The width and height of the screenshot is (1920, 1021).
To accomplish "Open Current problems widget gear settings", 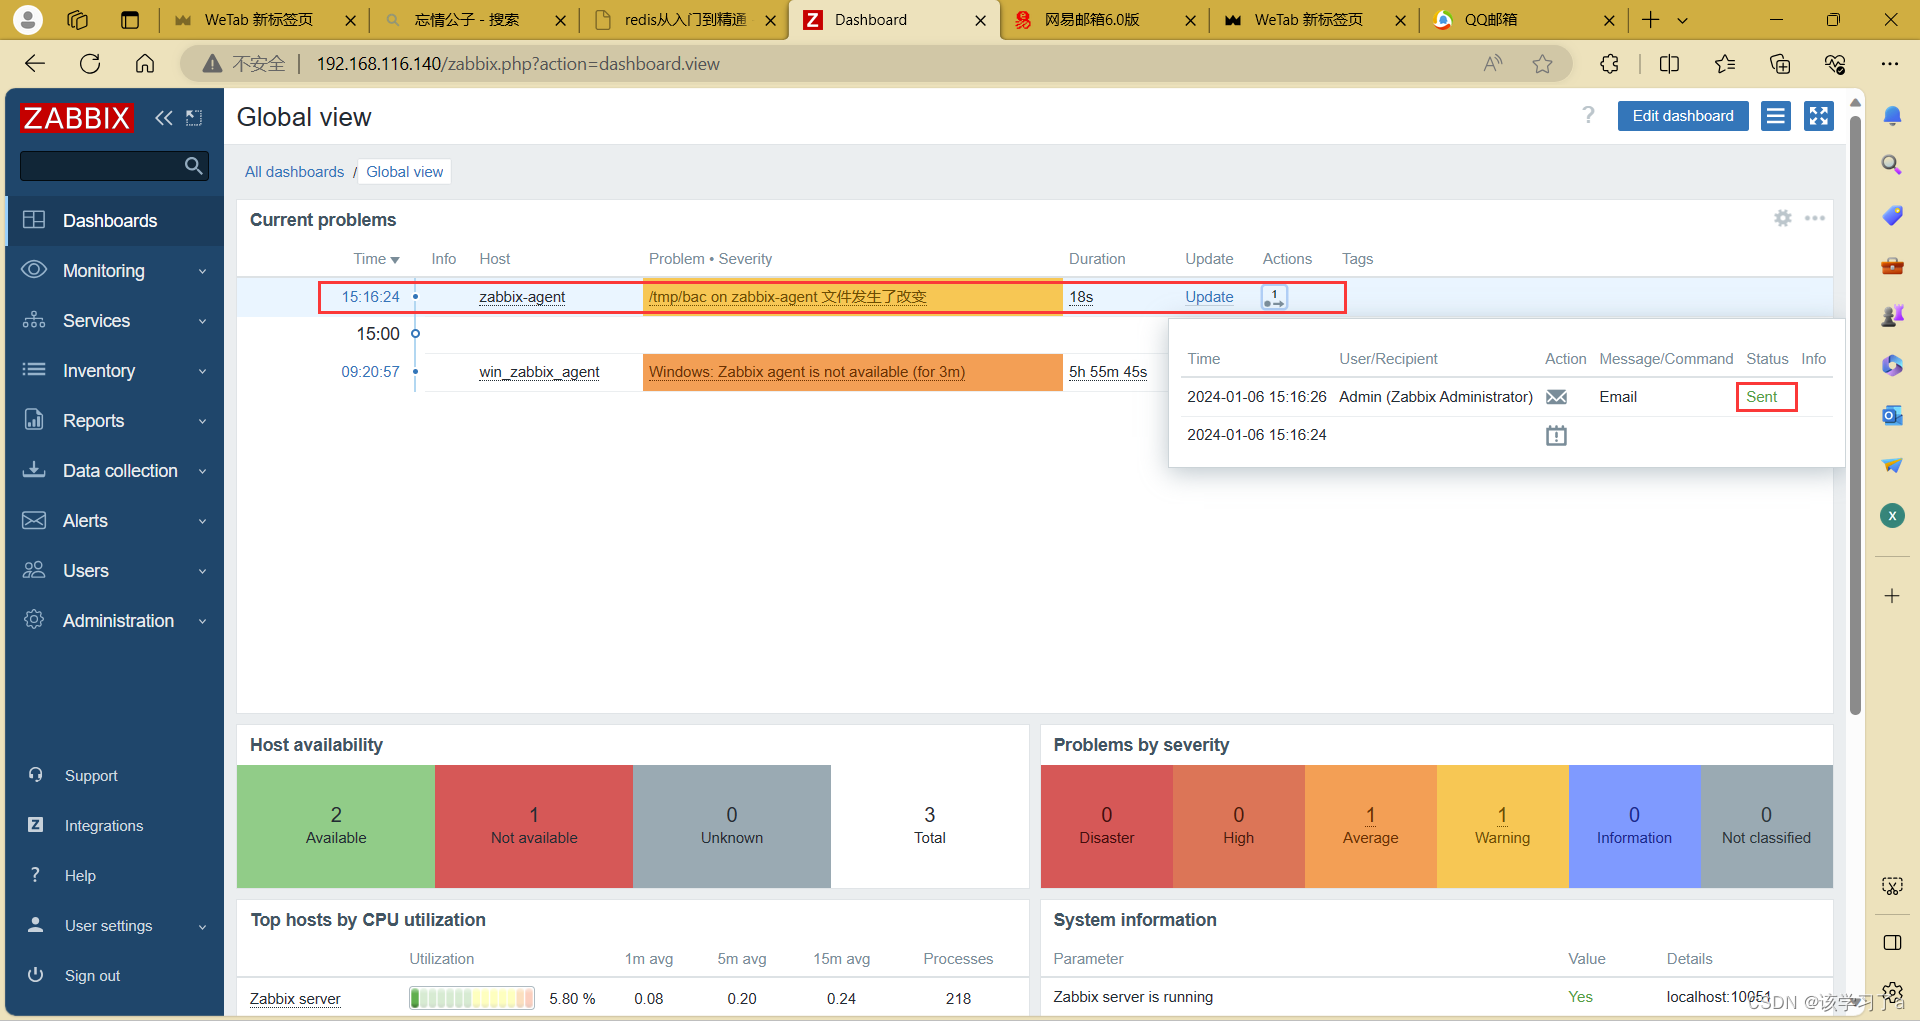I will point(1782,218).
